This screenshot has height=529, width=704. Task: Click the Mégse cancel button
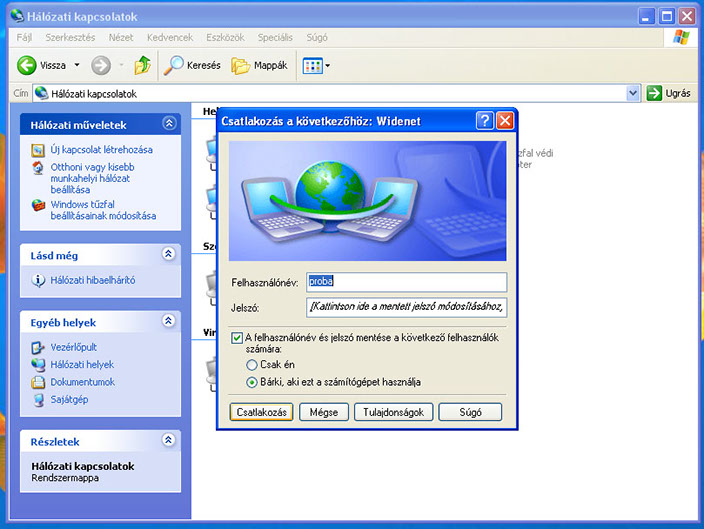click(324, 412)
